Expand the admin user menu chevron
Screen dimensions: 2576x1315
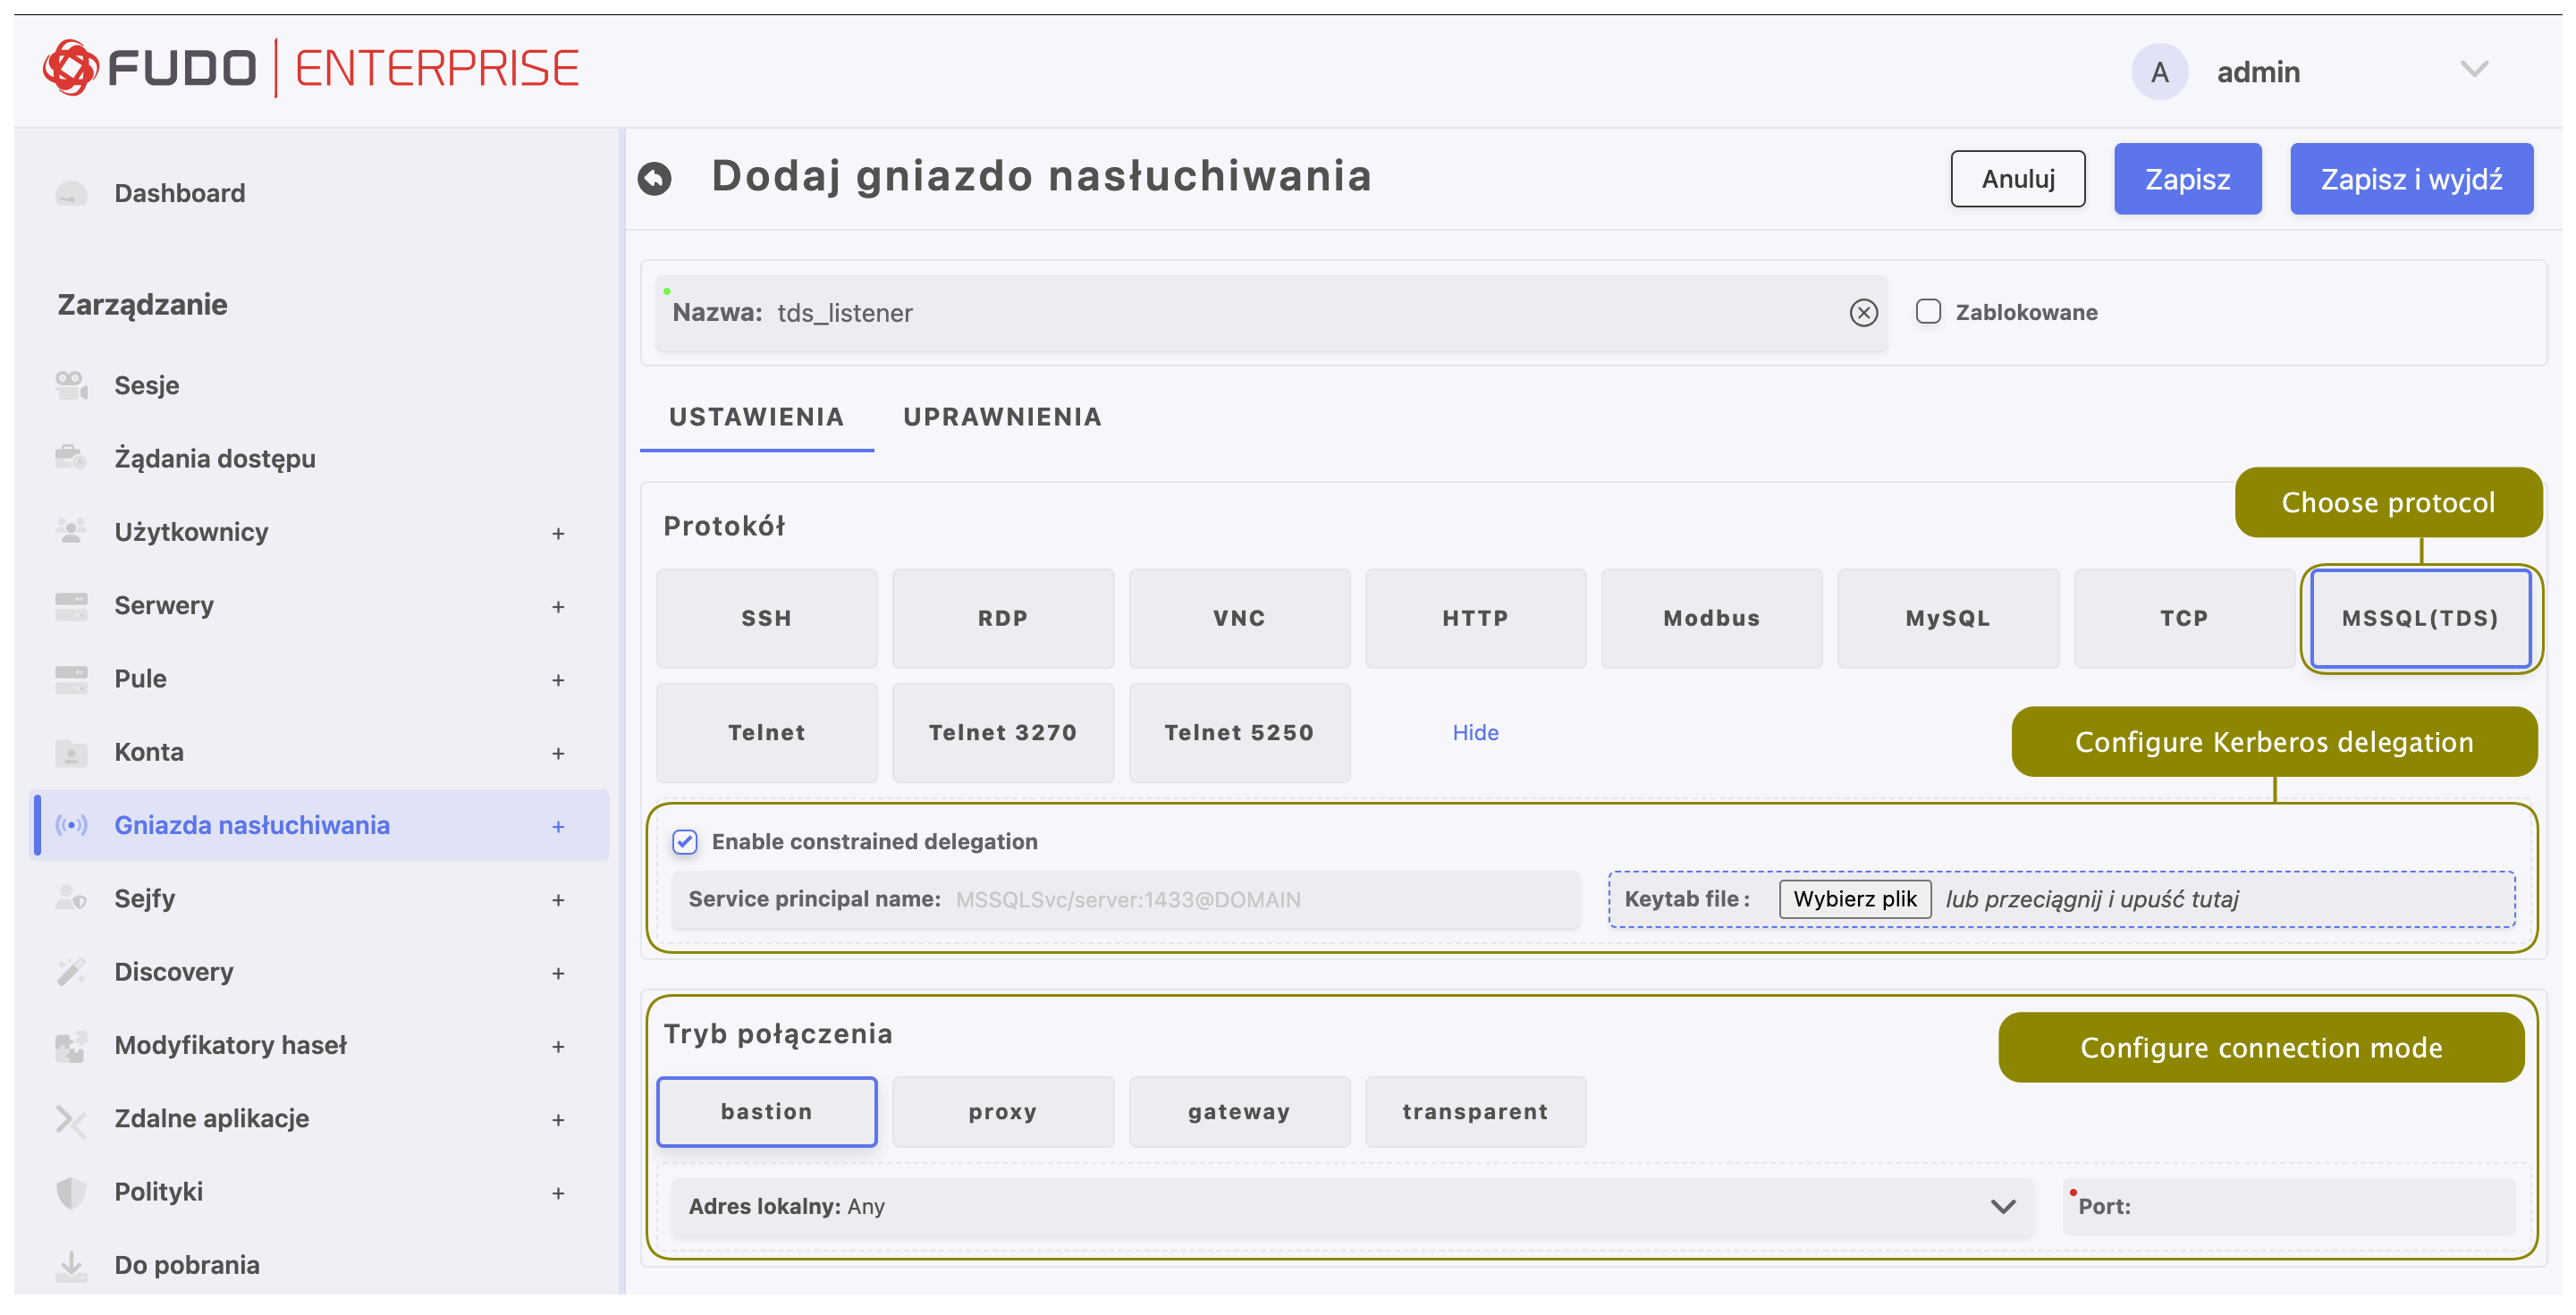(x=2473, y=70)
